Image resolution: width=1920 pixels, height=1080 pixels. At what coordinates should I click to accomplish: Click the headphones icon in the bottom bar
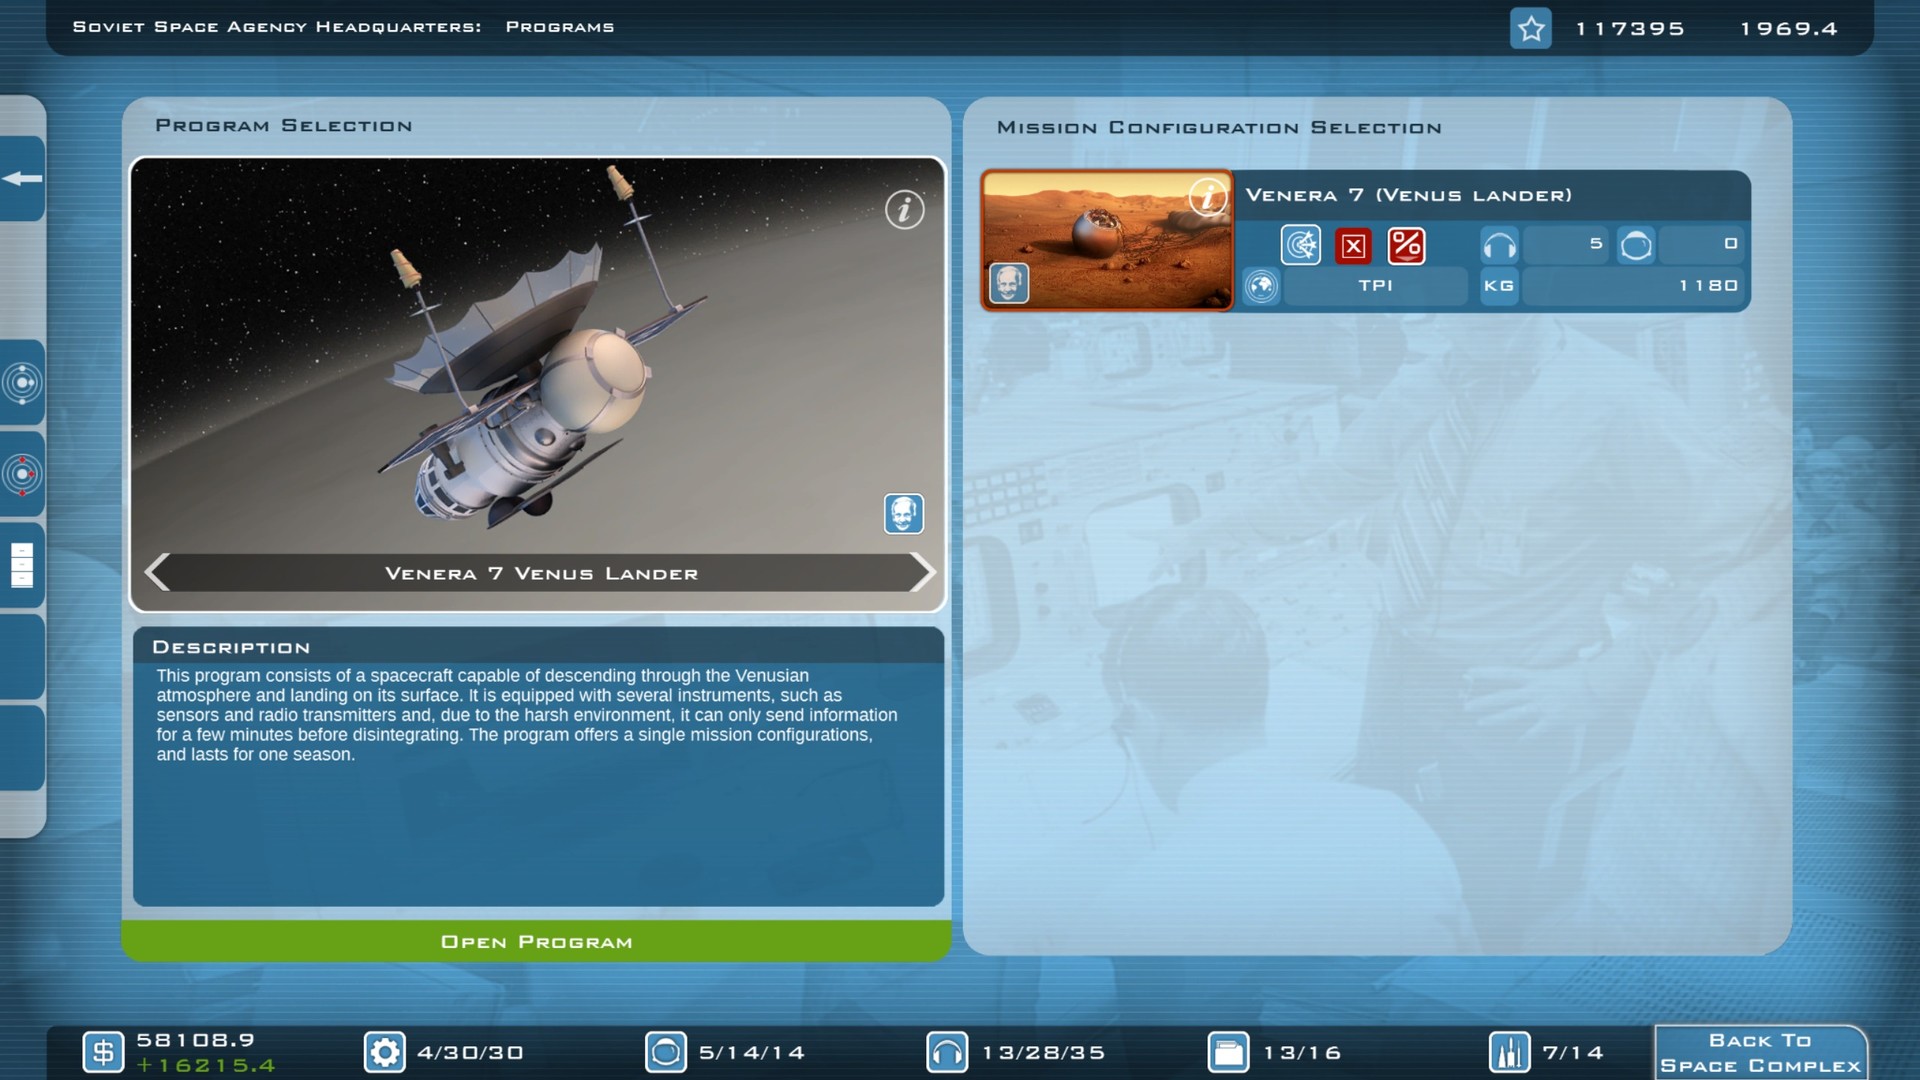[x=947, y=1051]
